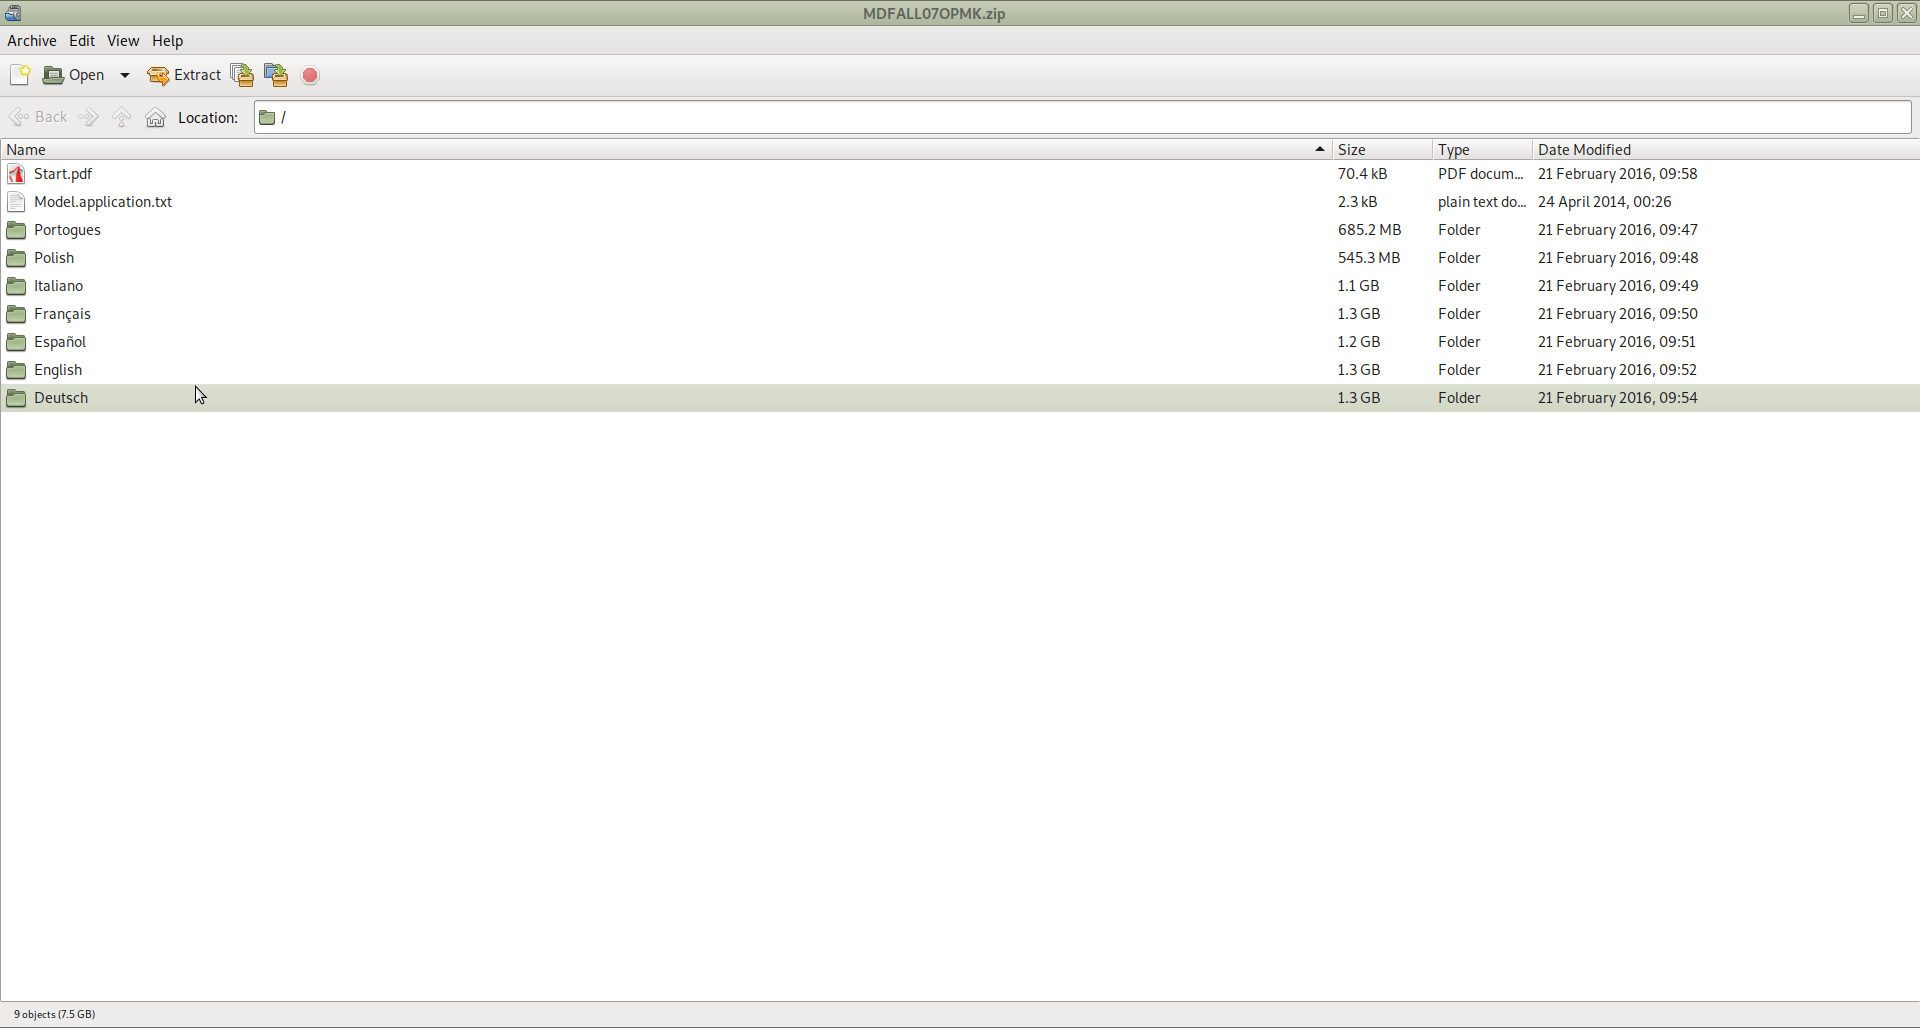Viewport: 1920px width, 1028px height.
Task: Select the Español folder icon
Action: pyautogui.click(x=16, y=342)
